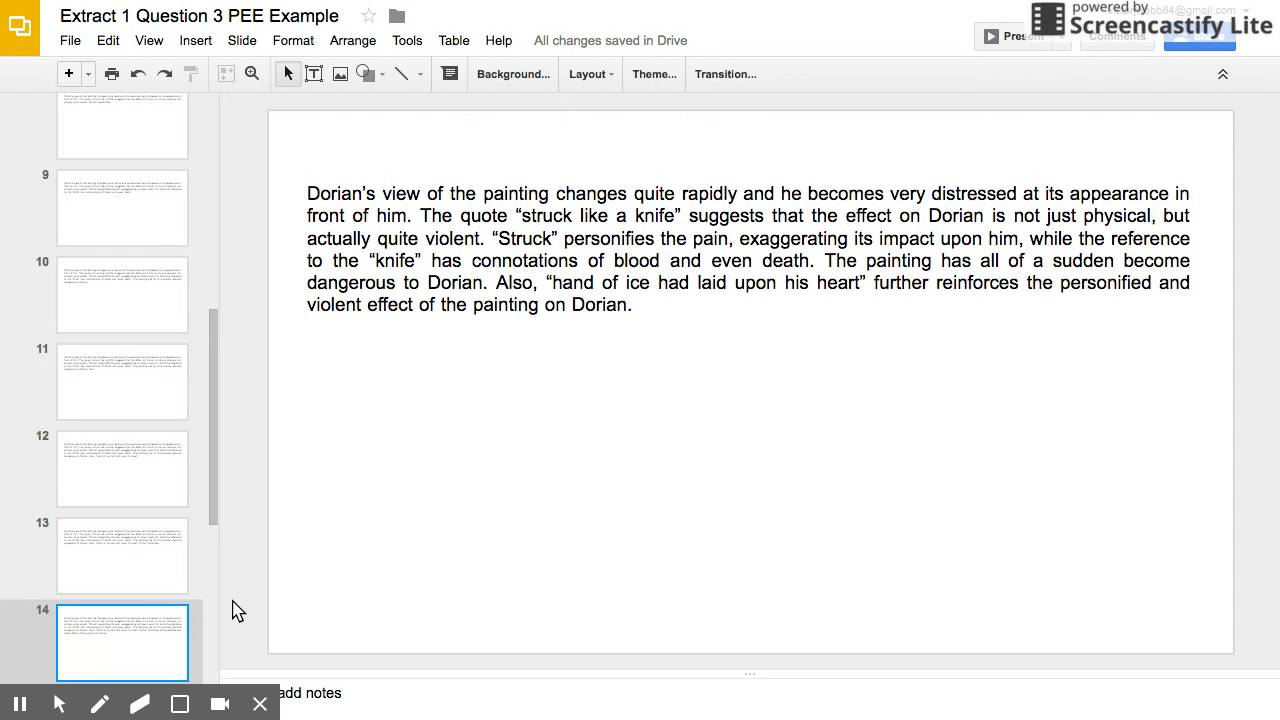Star the presentation with the star icon
This screenshot has height=720, width=1280.
click(368, 16)
